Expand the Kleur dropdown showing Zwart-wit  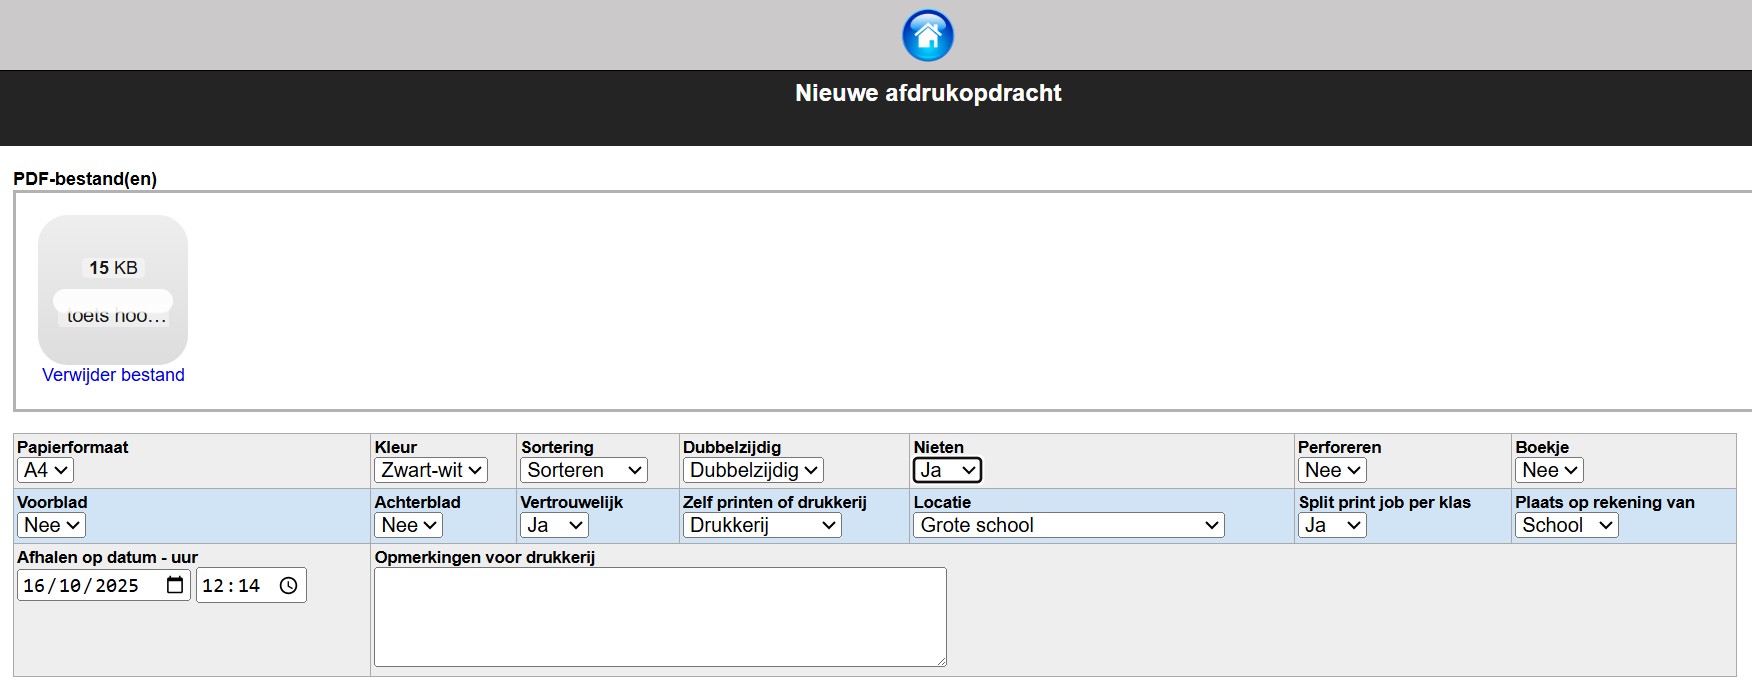(x=430, y=470)
